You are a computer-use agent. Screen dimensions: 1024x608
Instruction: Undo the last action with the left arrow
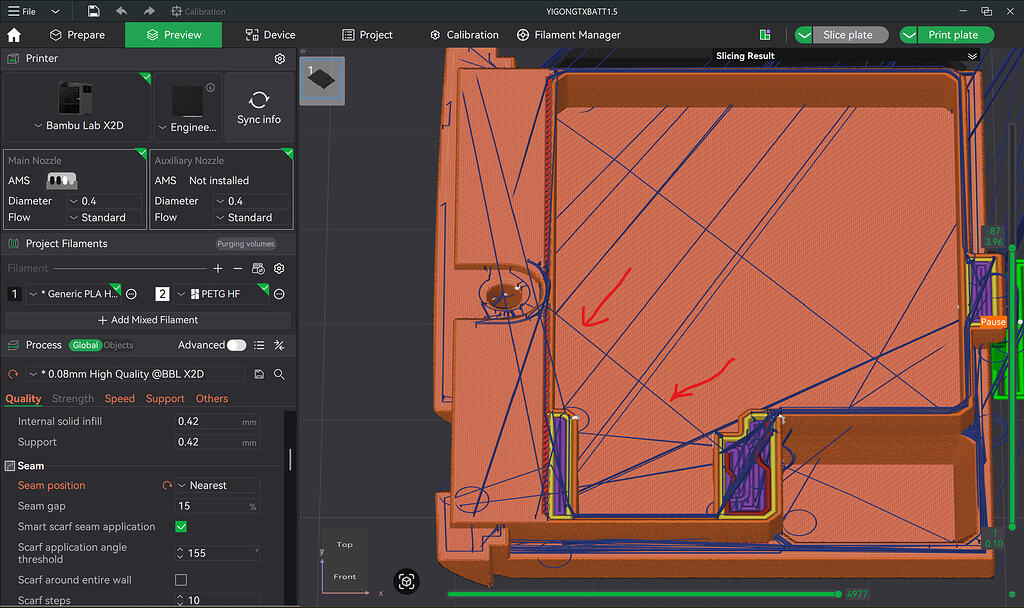click(x=121, y=11)
